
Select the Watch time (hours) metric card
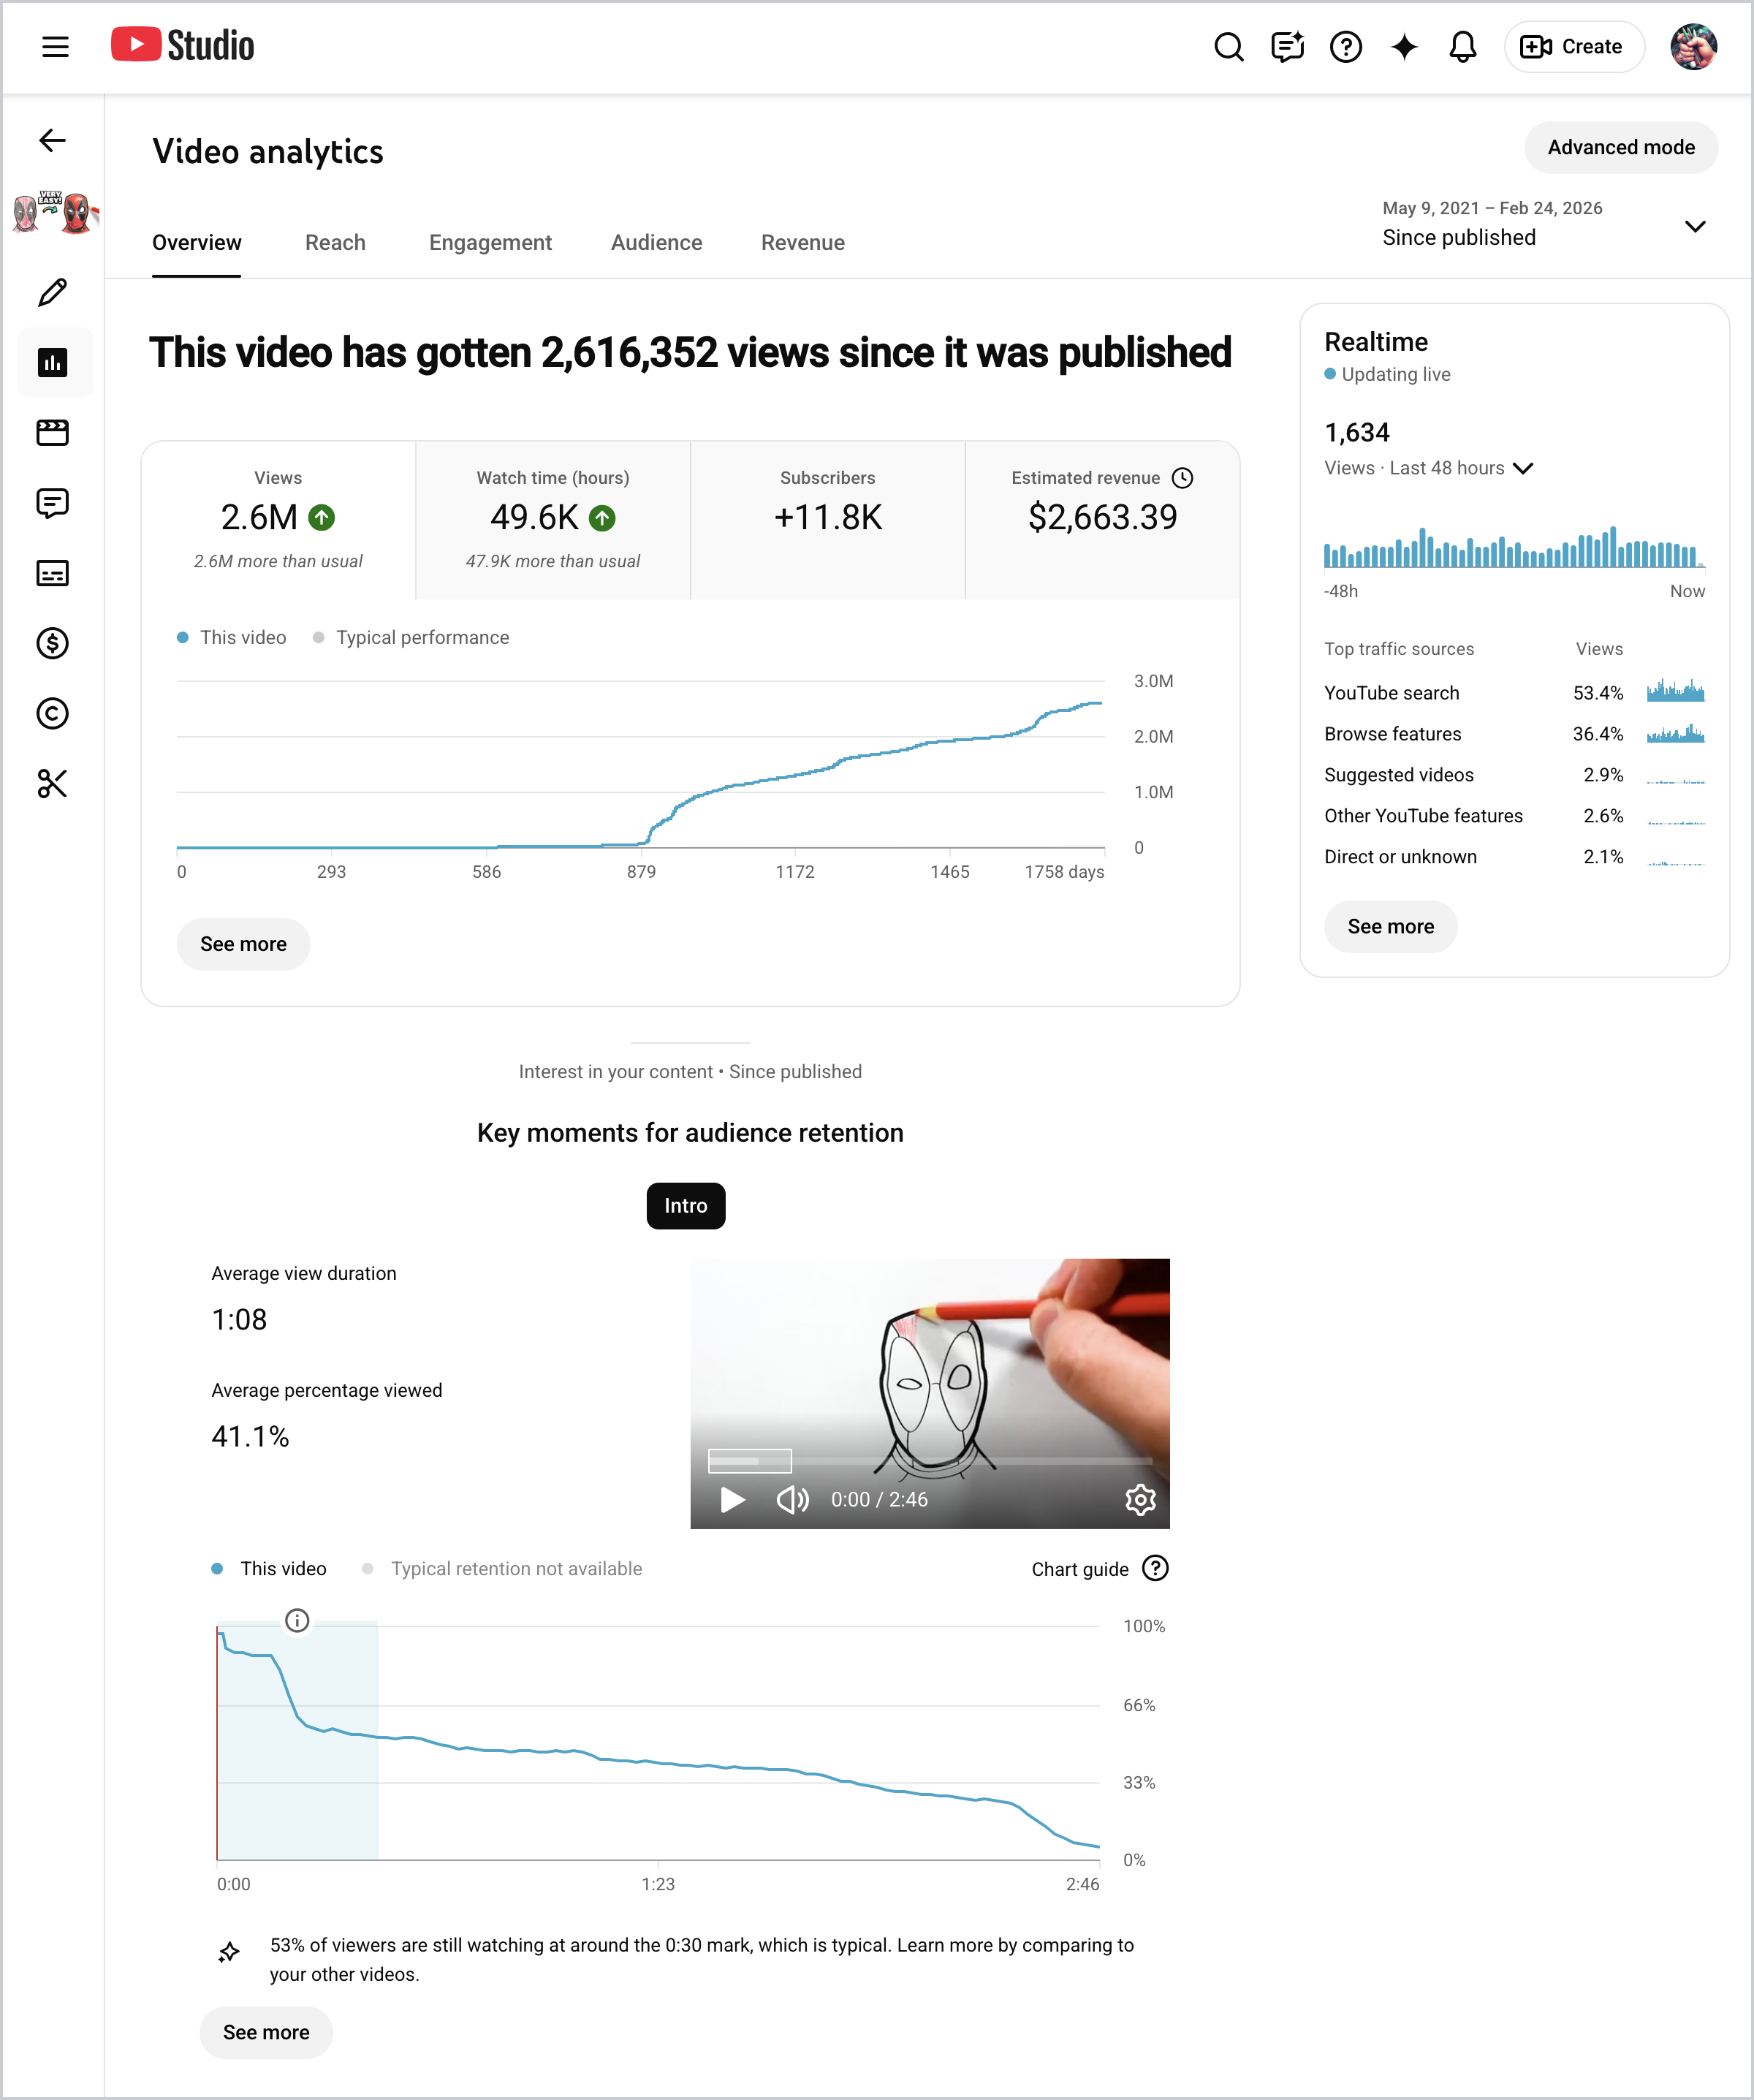(552, 519)
